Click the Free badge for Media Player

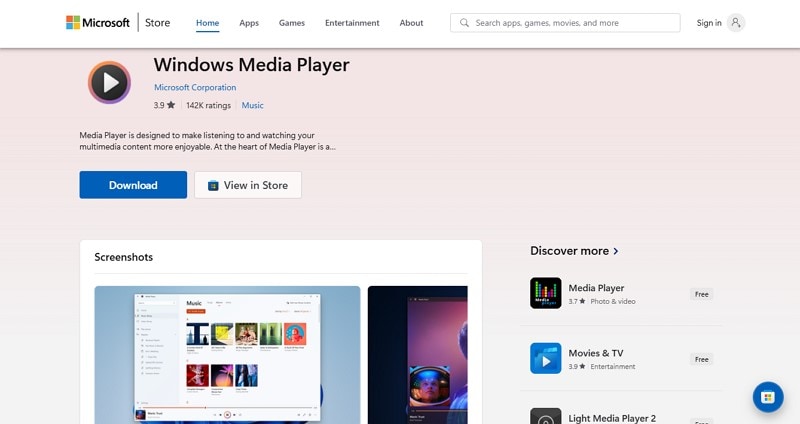pos(702,294)
